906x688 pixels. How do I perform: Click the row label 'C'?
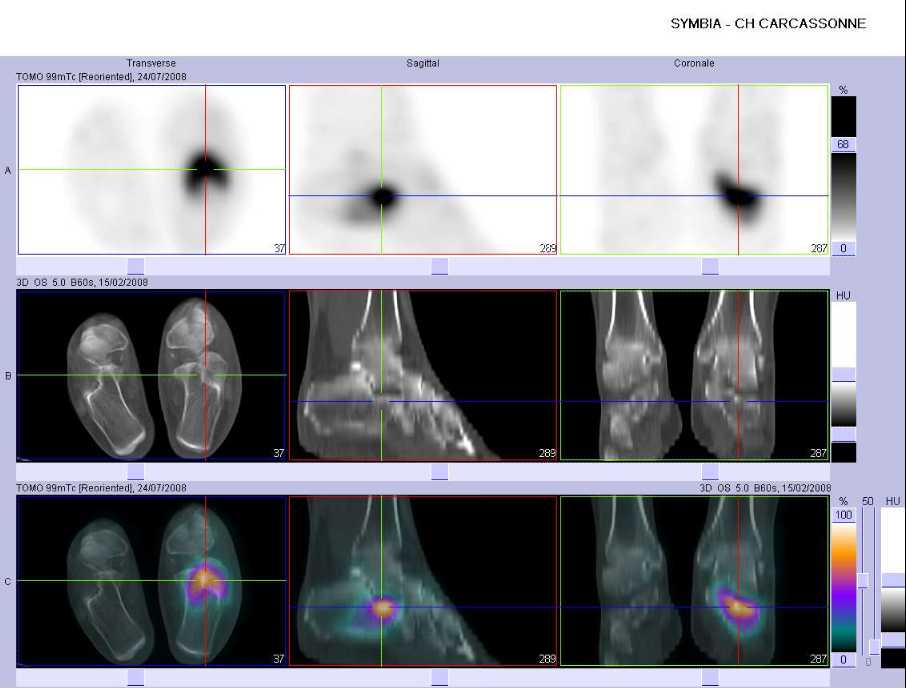(8, 582)
